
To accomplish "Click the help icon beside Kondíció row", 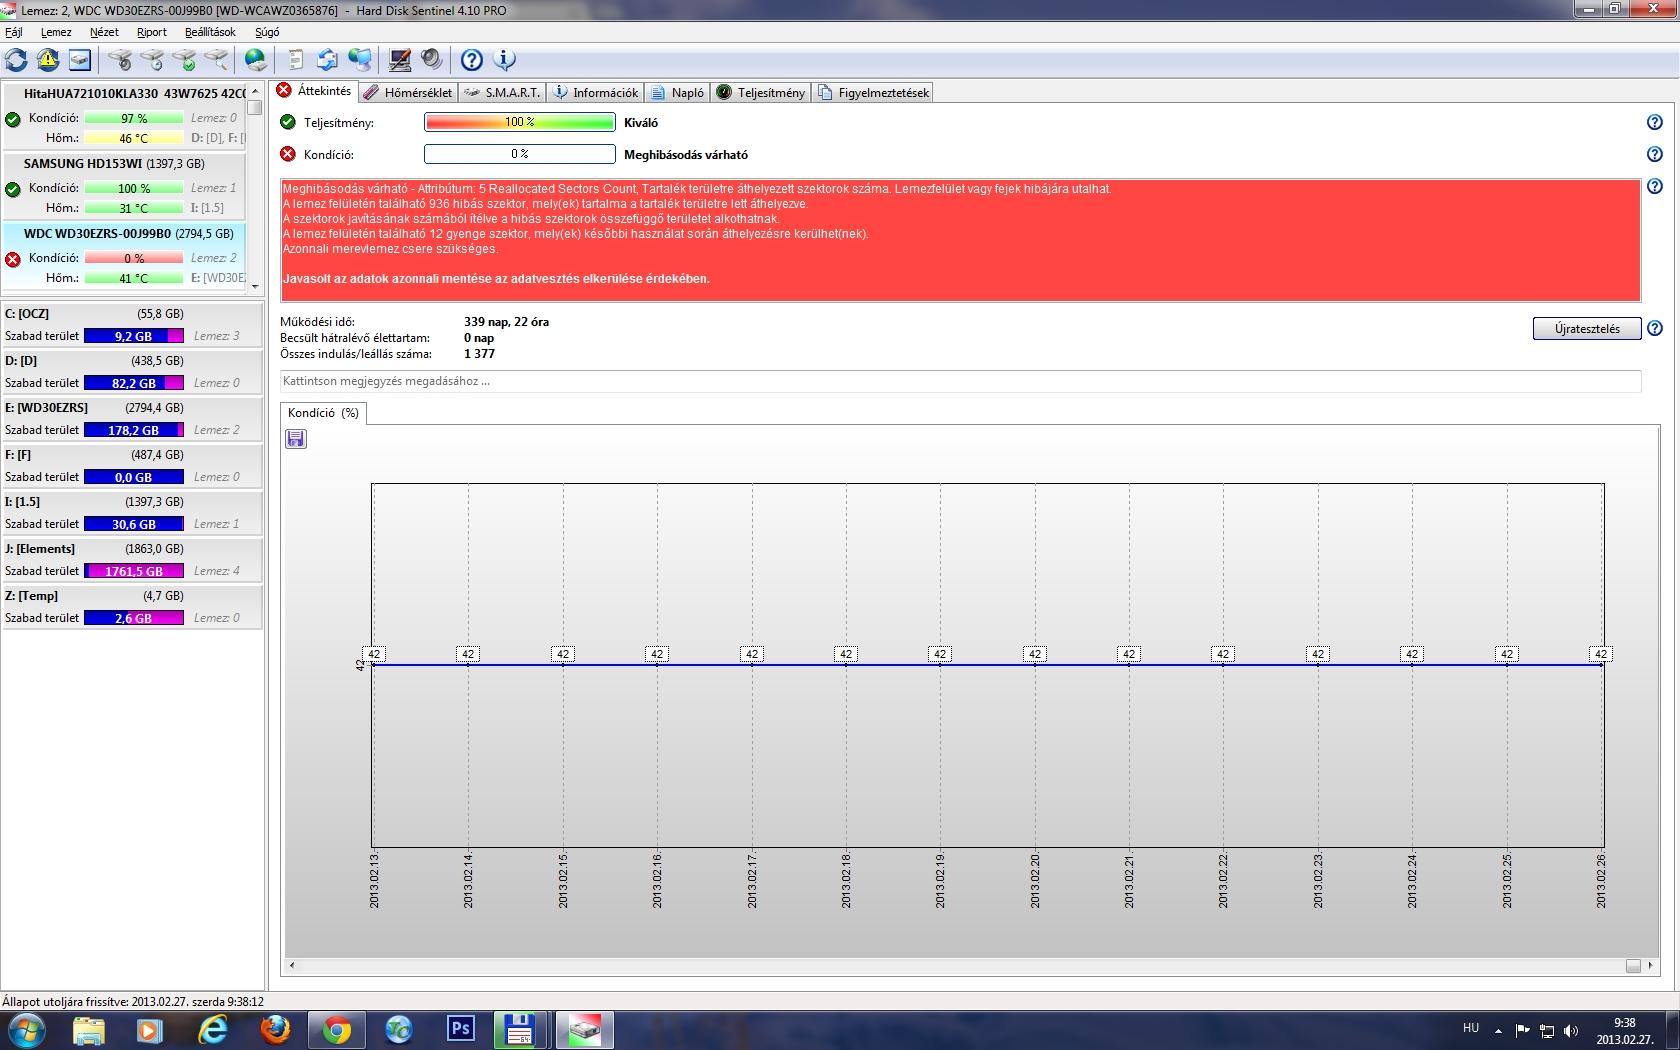I will coord(1655,154).
